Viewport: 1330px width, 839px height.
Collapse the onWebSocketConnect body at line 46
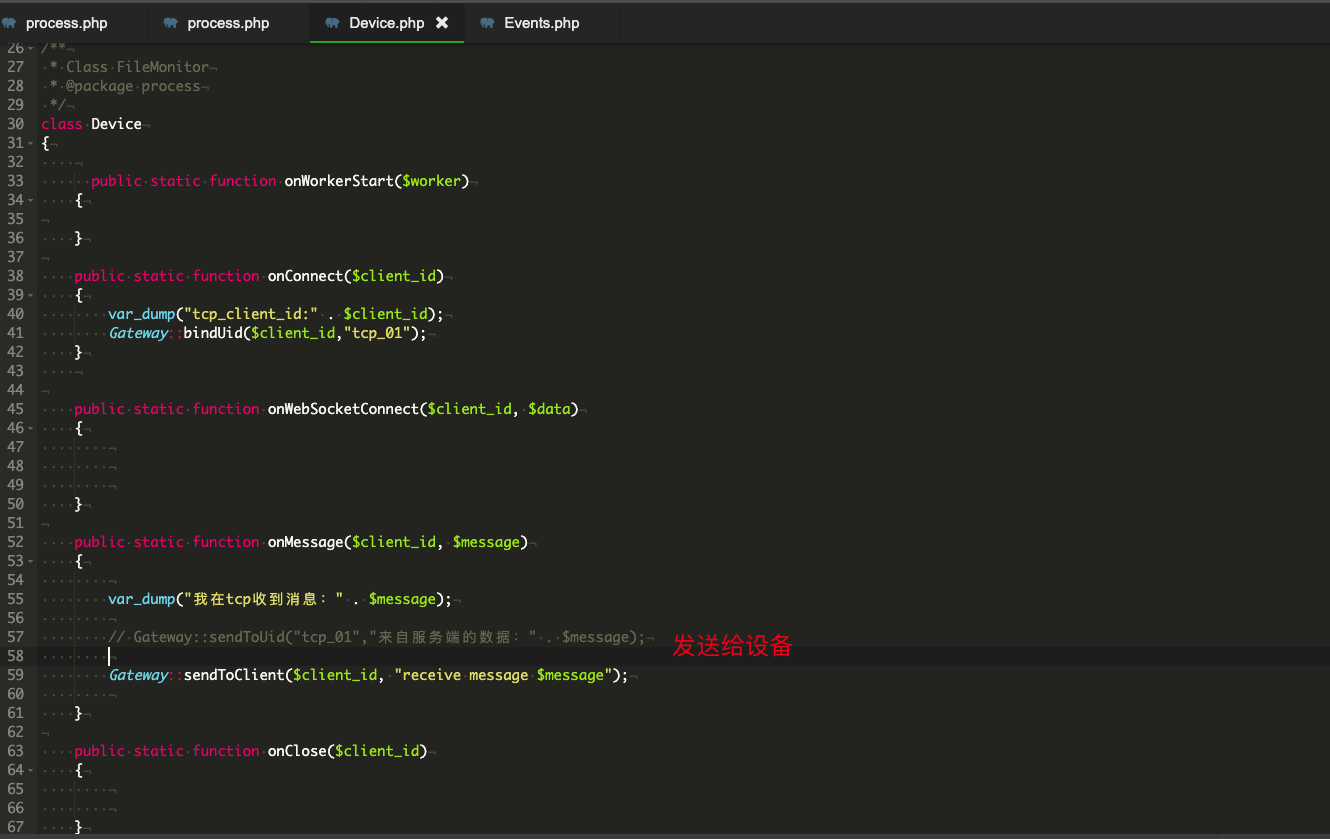pos(32,429)
